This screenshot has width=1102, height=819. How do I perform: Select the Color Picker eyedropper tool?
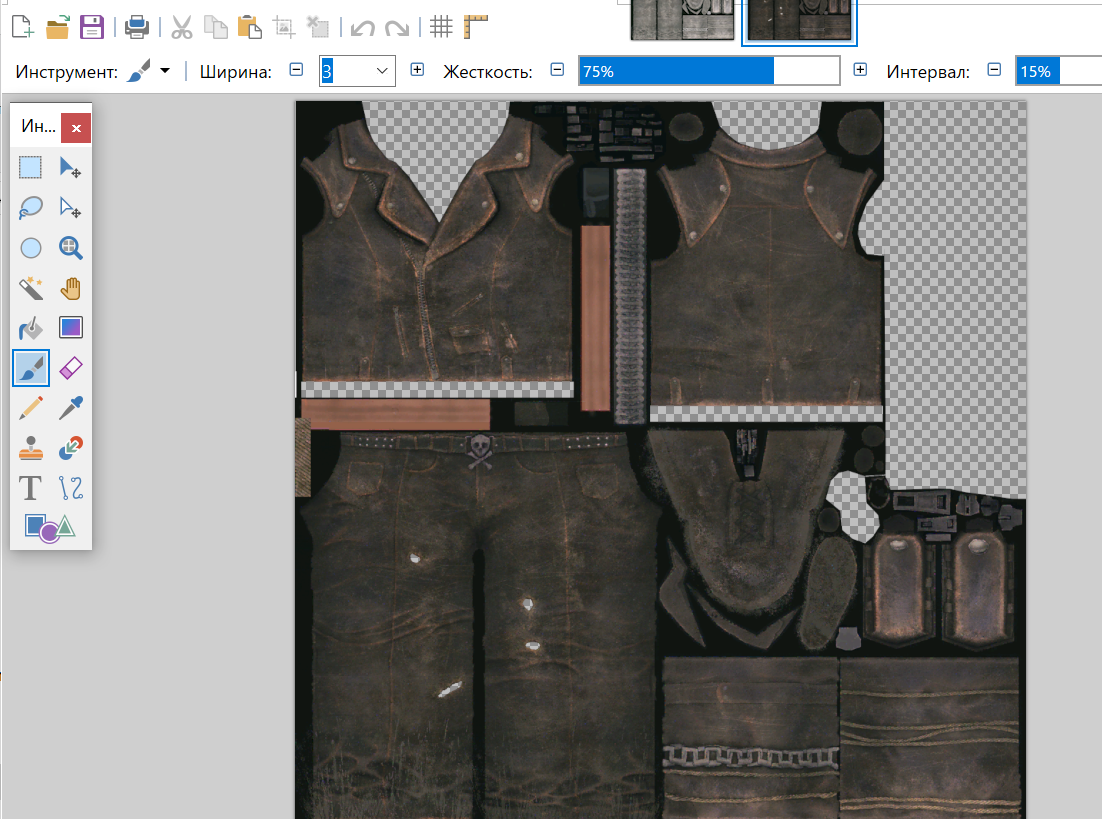70,408
